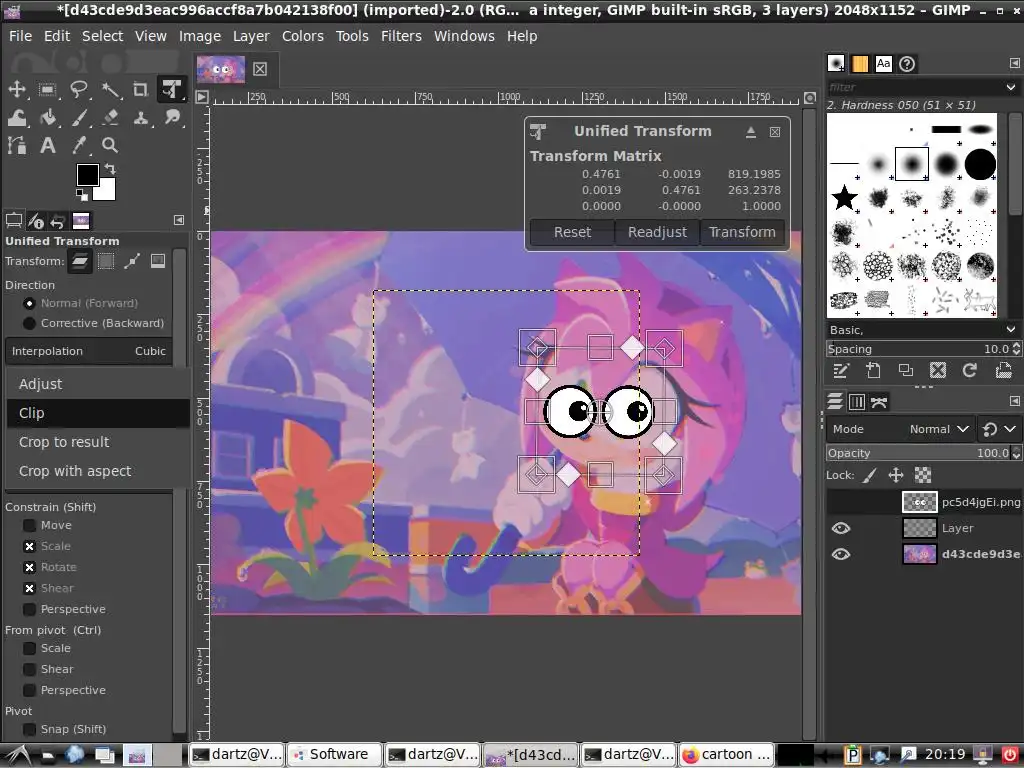This screenshot has width=1024, height=768.
Task: Switch to Undo History tab
Action: point(58,221)
